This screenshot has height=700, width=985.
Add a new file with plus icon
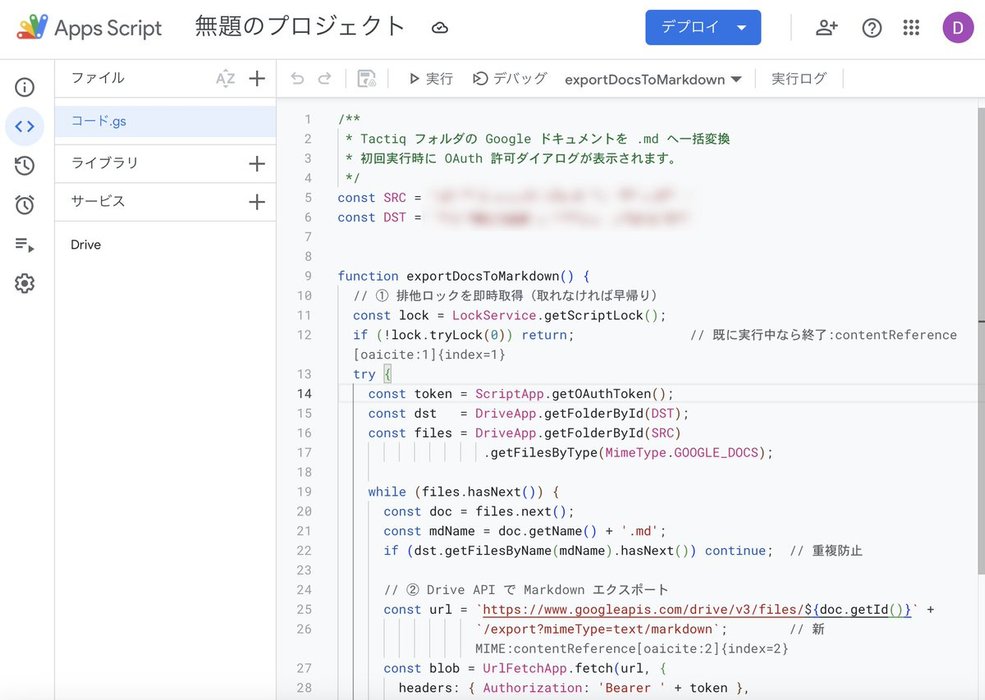pyautogui.click(x=257, y=79)
